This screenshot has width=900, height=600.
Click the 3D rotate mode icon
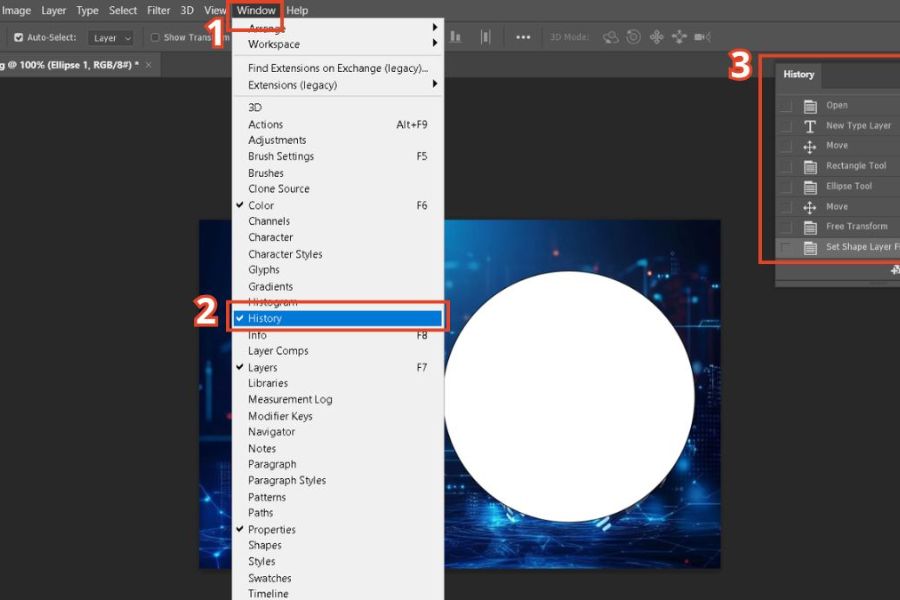[x=609, y=37]
